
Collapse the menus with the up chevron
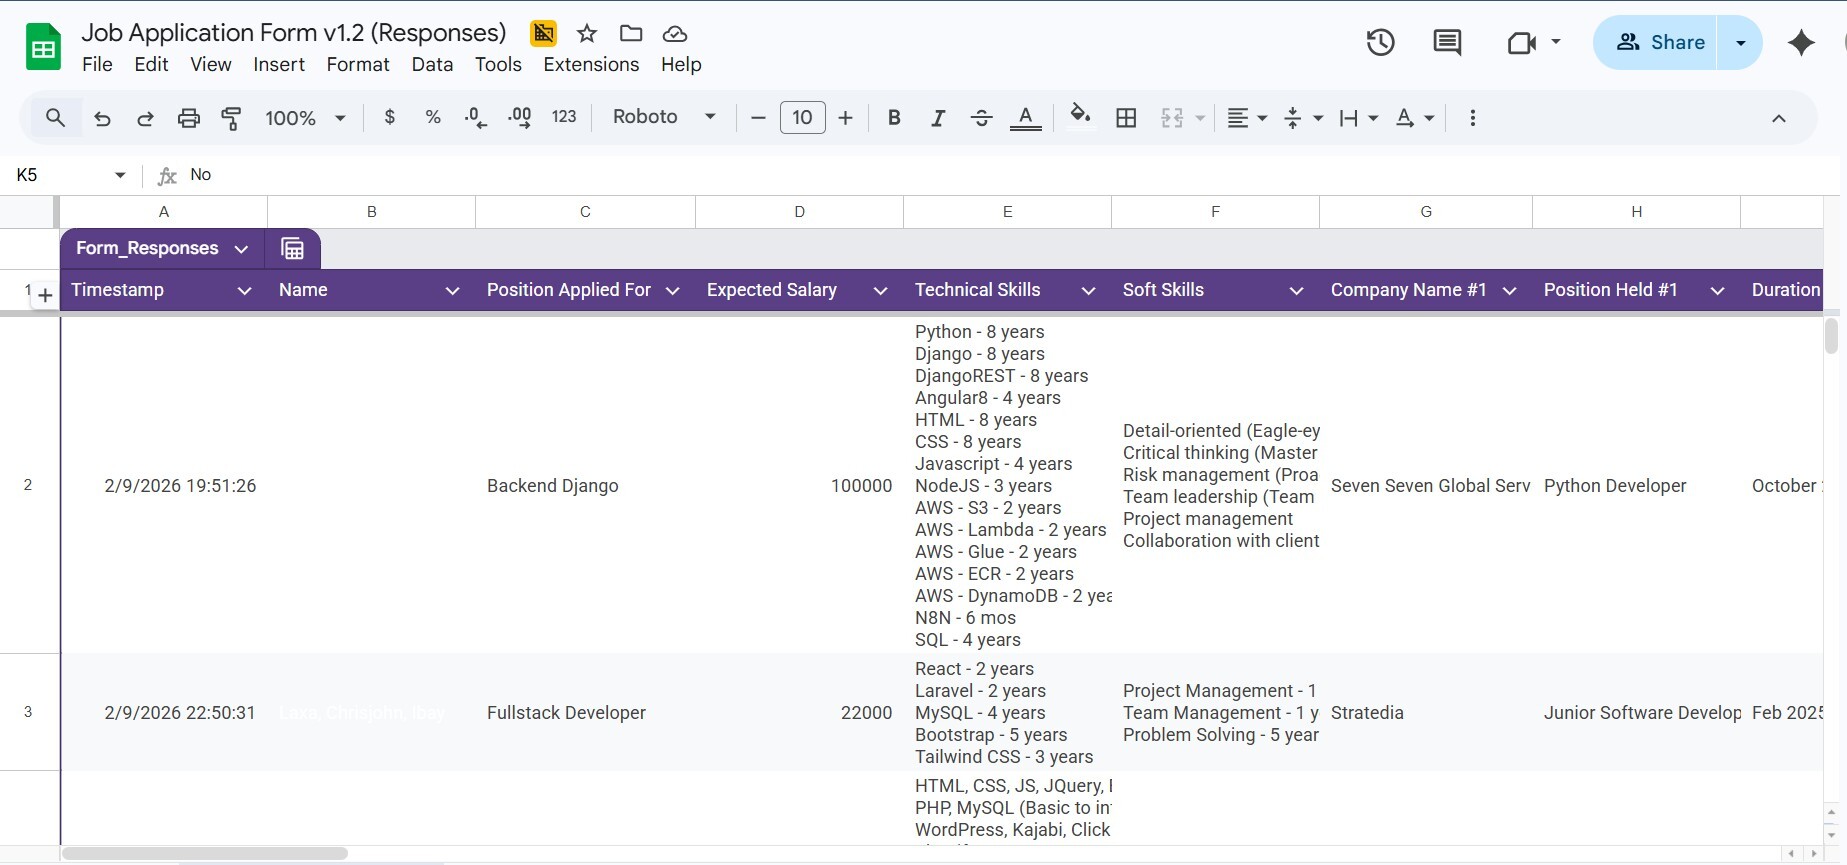pos(1778,118)
